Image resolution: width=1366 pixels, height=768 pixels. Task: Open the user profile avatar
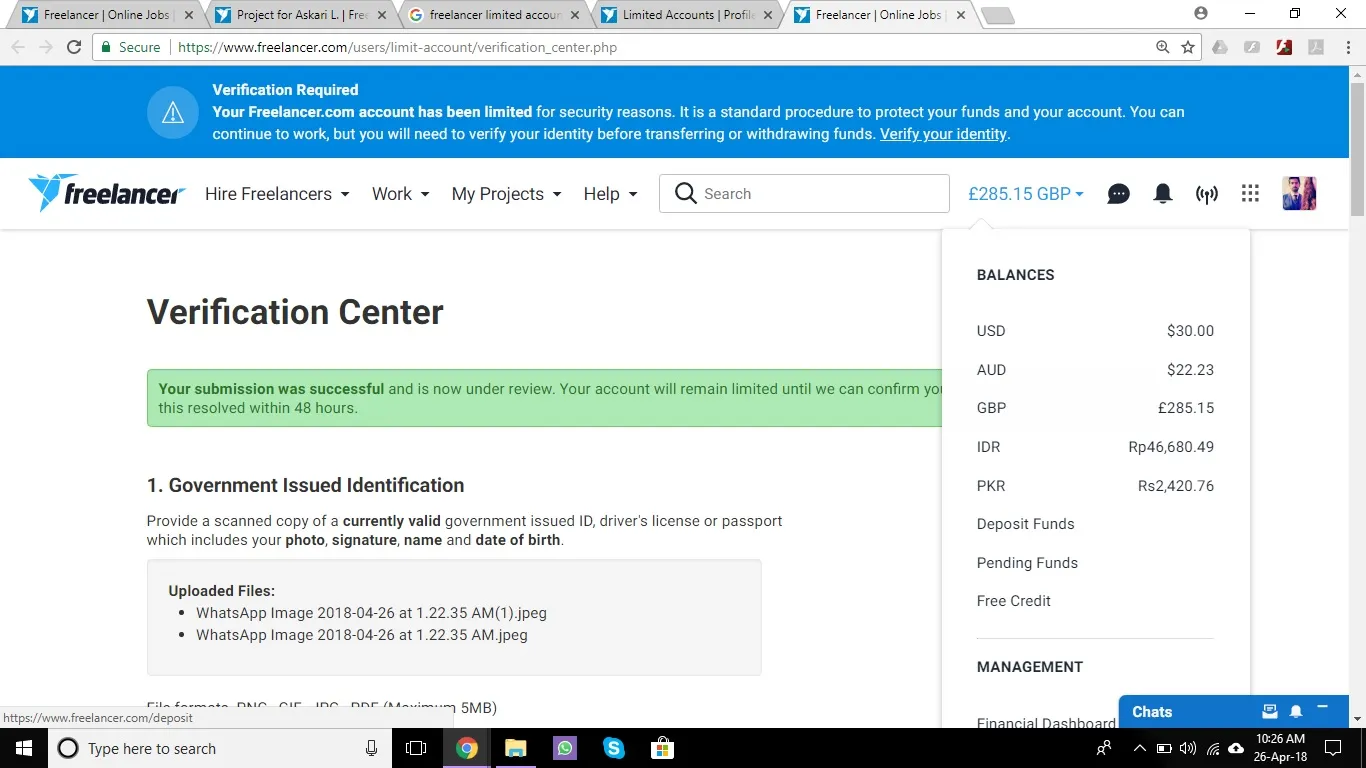1298,194
